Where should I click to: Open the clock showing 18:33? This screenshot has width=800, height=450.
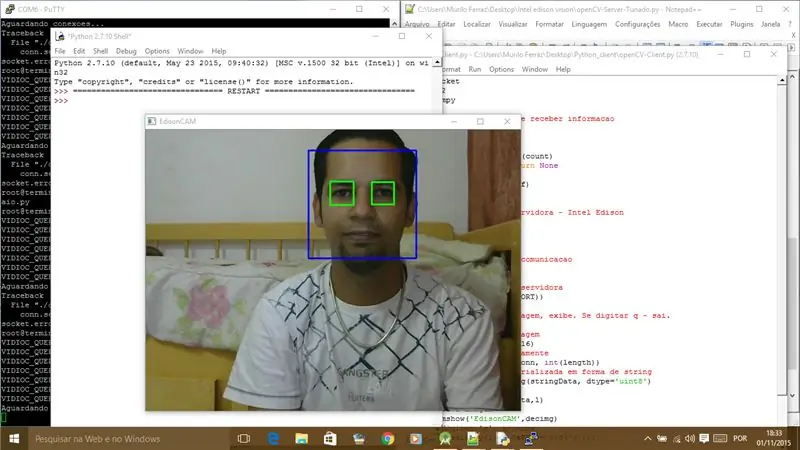point(773,438)
